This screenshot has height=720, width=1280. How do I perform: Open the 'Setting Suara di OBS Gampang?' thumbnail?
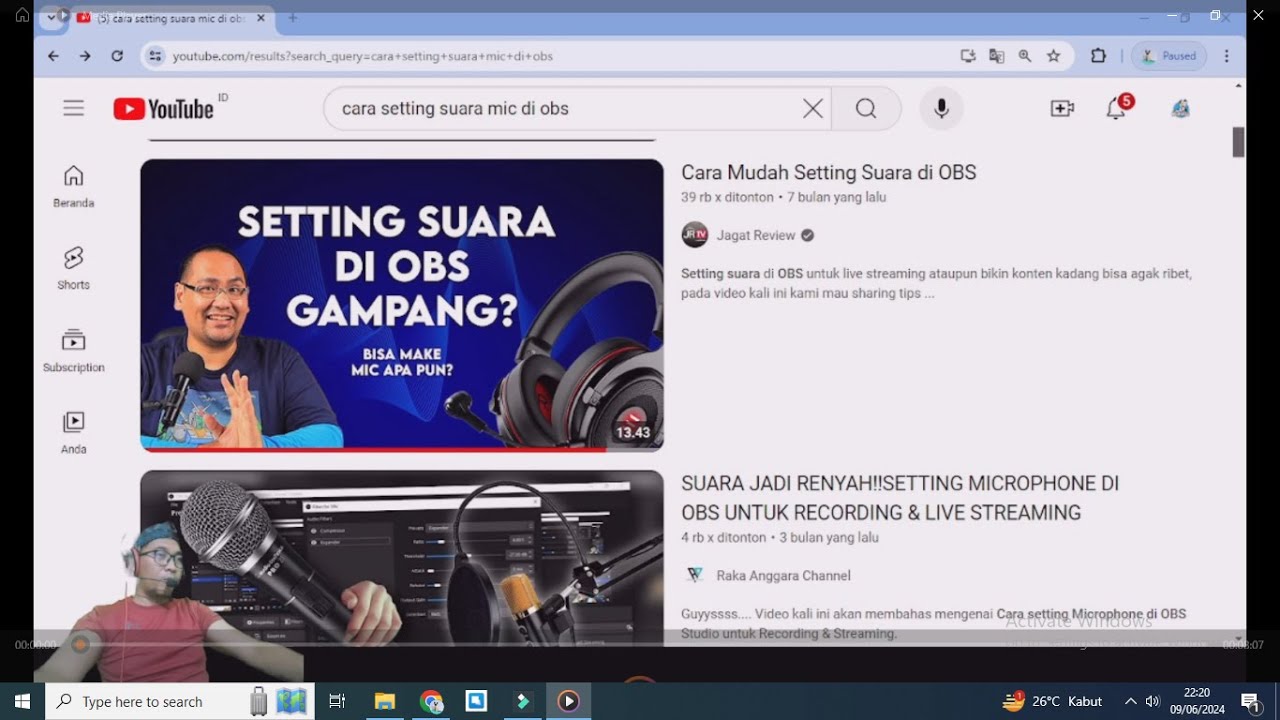coord(402,305)
